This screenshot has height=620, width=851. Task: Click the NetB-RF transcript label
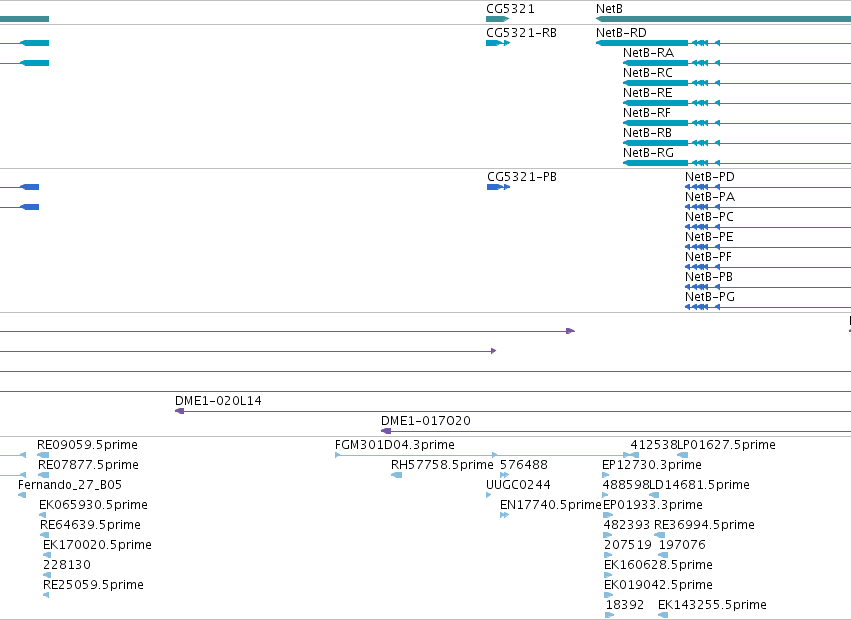[647, 113]
